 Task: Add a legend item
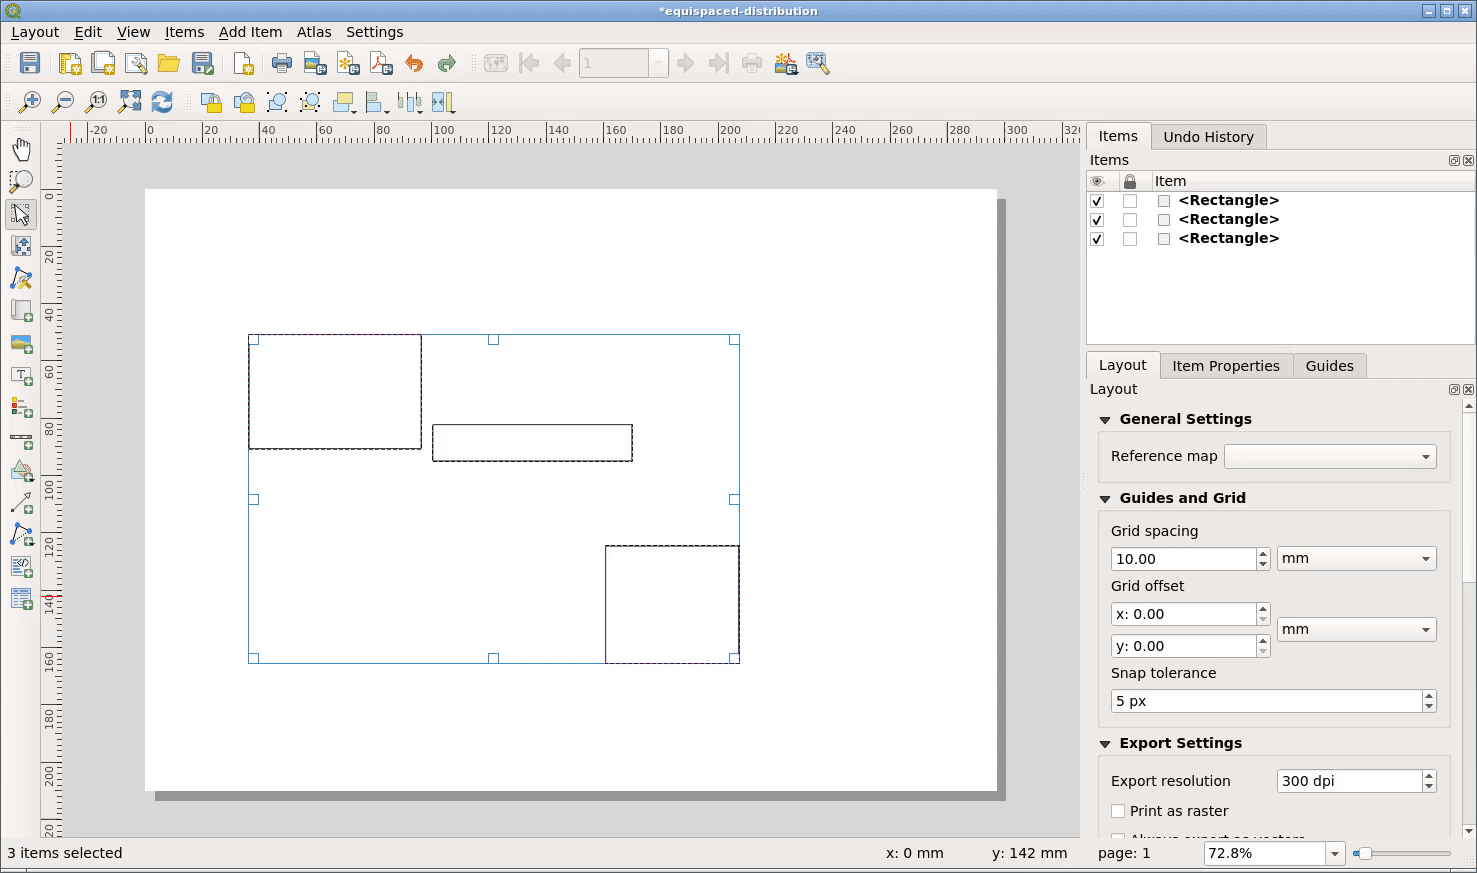(x=21, y=407)
